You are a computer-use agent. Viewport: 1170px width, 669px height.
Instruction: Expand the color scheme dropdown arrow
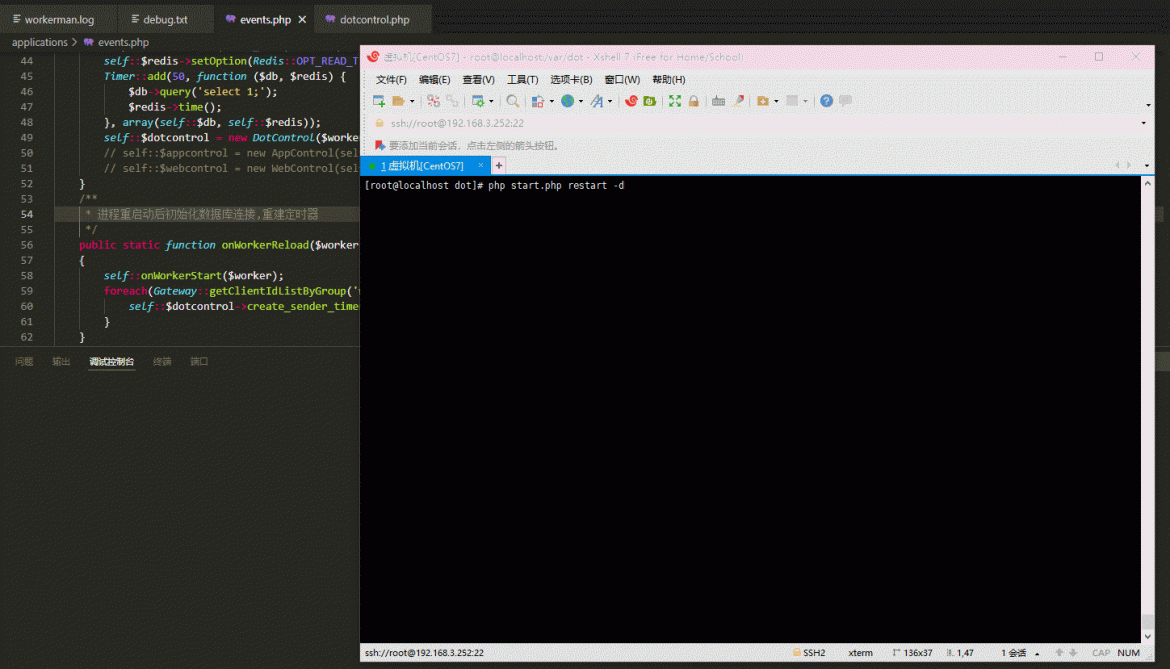pyautogui.click(x=551, y=101)
